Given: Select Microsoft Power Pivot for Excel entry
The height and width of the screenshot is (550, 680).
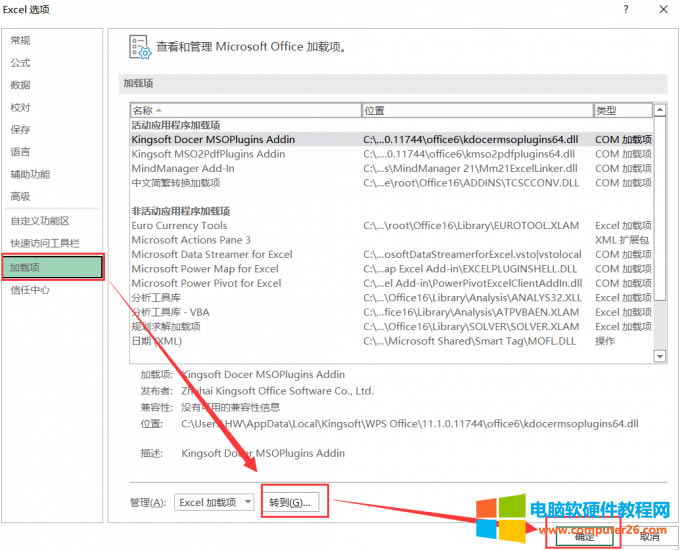Looking at the screenshot, I should click(206, 283).
